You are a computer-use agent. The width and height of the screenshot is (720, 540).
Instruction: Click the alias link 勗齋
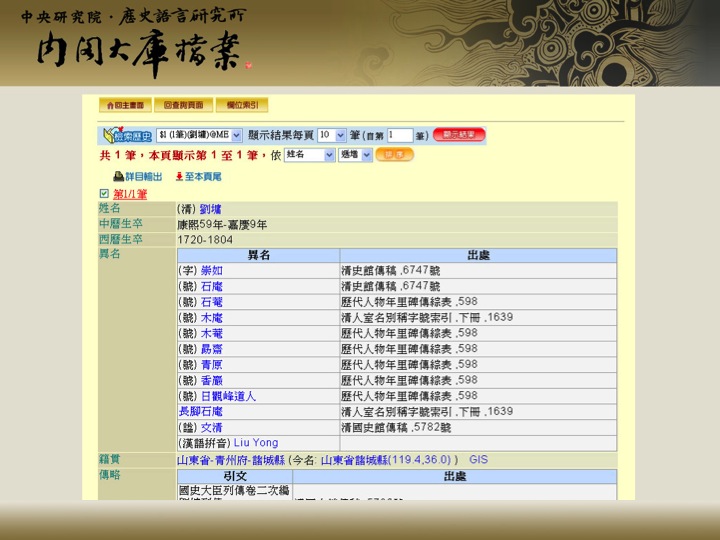[212, 349]
